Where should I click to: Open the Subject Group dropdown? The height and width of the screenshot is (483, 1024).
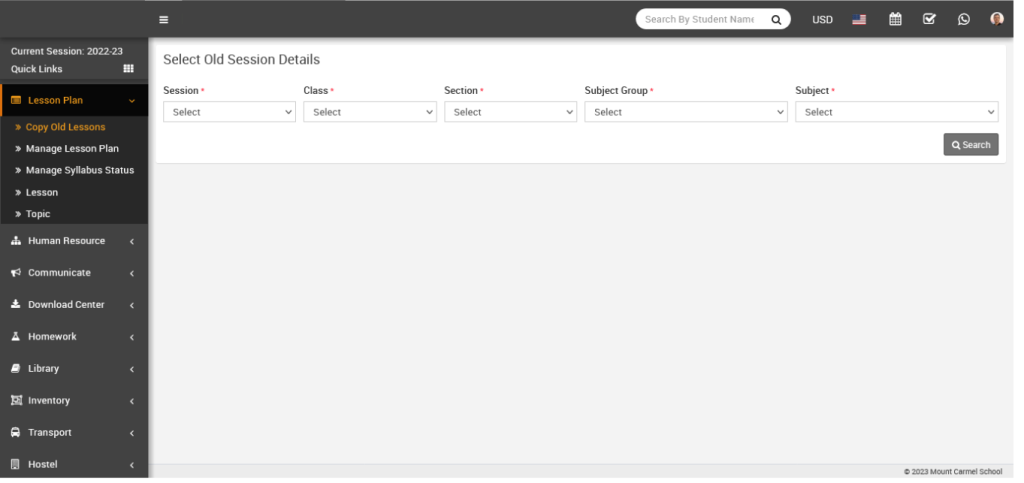click(685, 112)
